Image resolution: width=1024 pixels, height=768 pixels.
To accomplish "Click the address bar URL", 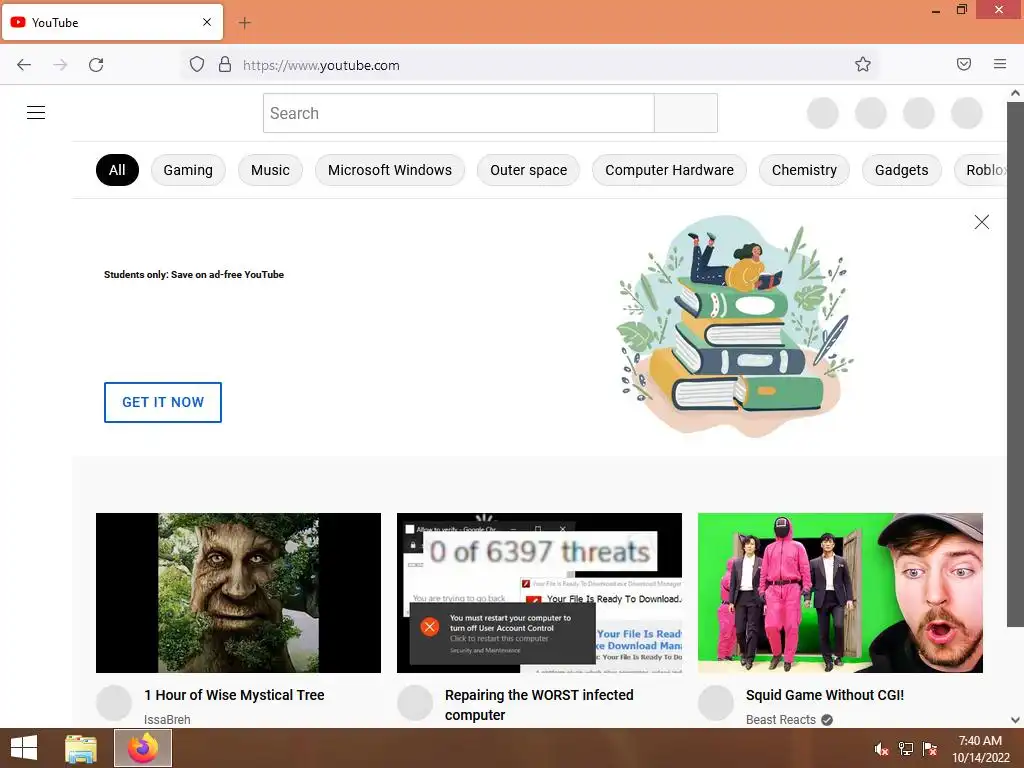I will 321,65.
